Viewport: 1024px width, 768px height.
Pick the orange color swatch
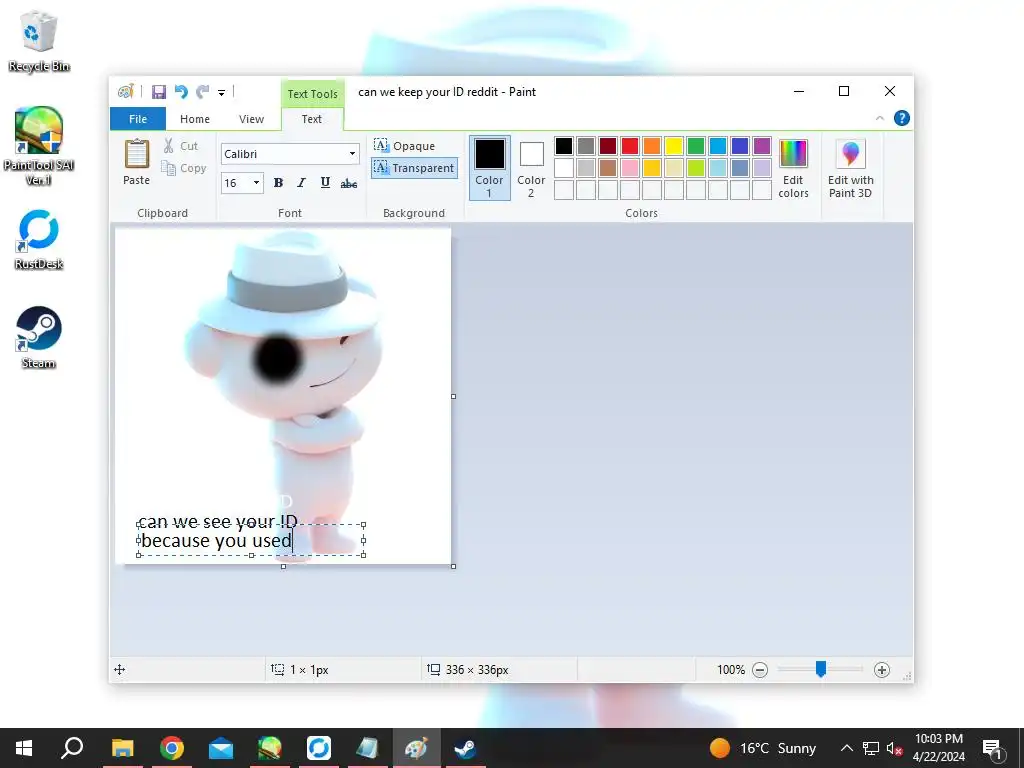point(652,146)
